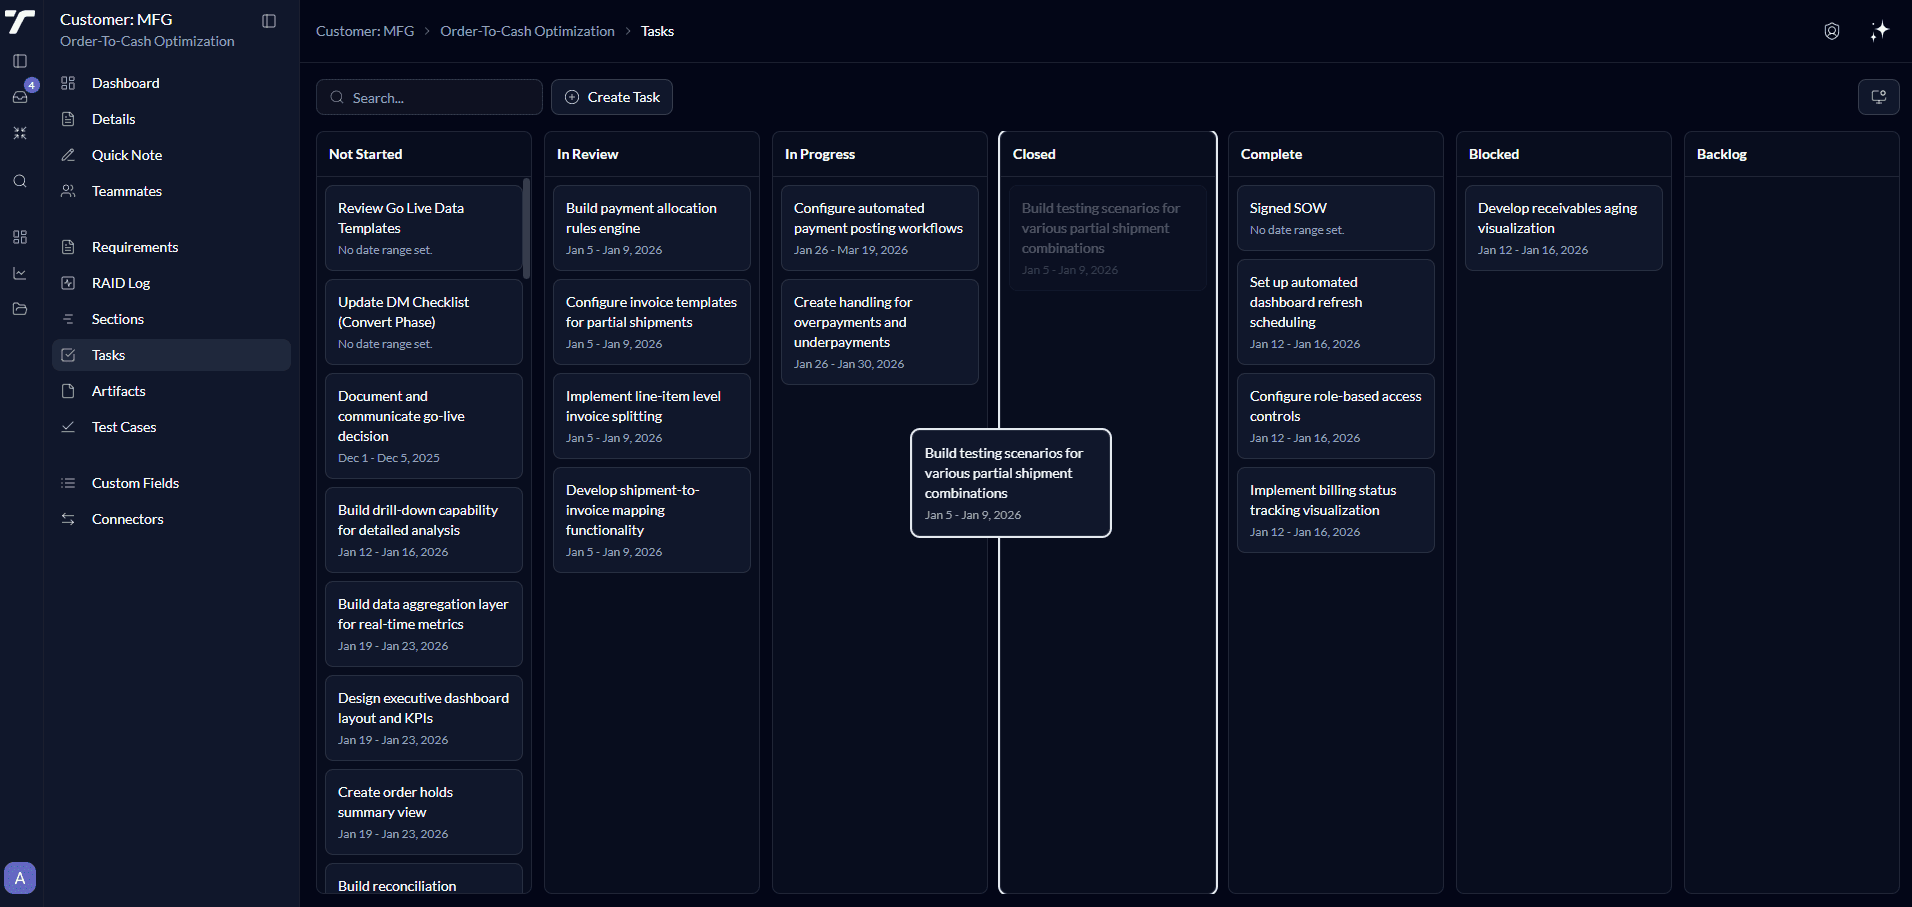1912x907 pixels.
Task: Open RAID Log in the sidebar
Action: [171, 283]
